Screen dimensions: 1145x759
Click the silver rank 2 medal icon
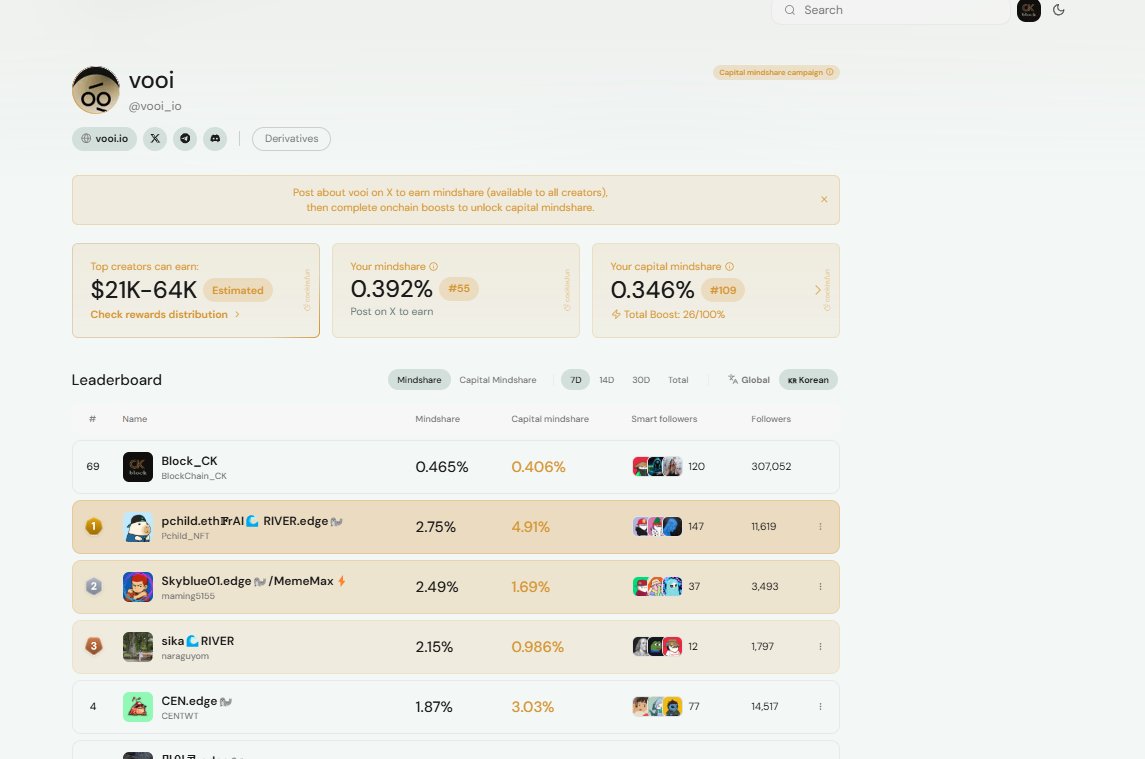93,586
